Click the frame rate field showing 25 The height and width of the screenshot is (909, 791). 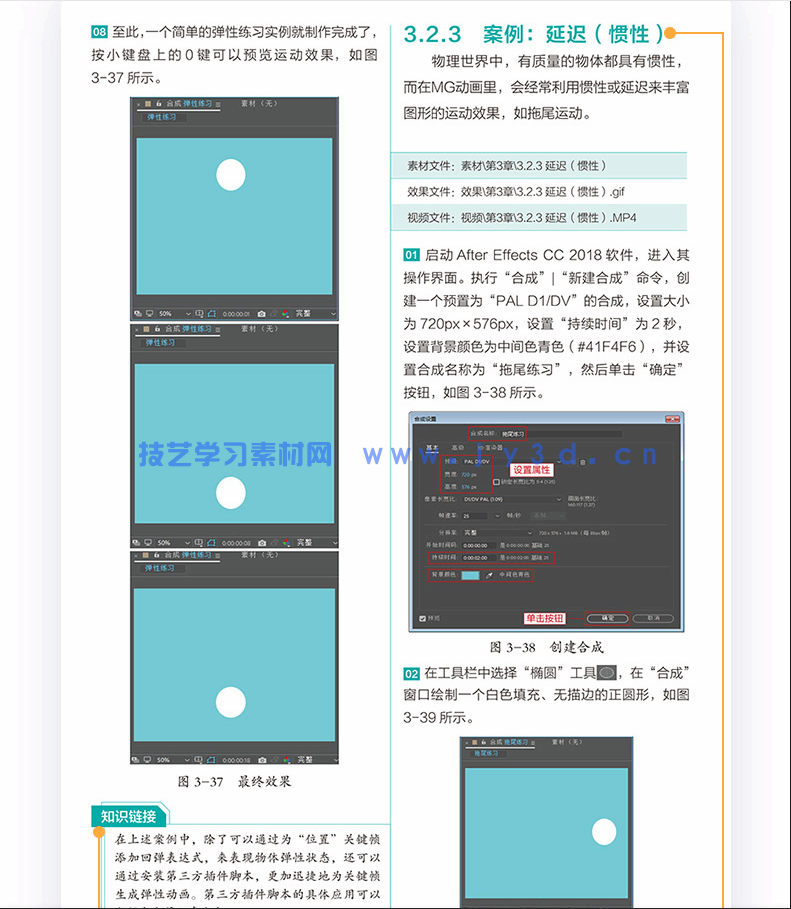coord(475,516)
